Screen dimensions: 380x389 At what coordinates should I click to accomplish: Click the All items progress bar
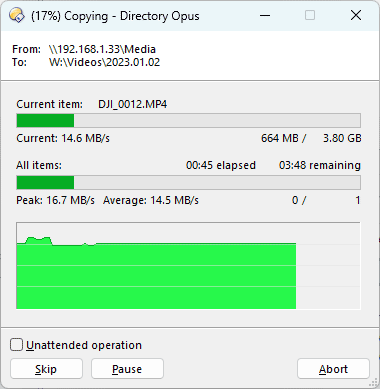[x=189, y=183]
